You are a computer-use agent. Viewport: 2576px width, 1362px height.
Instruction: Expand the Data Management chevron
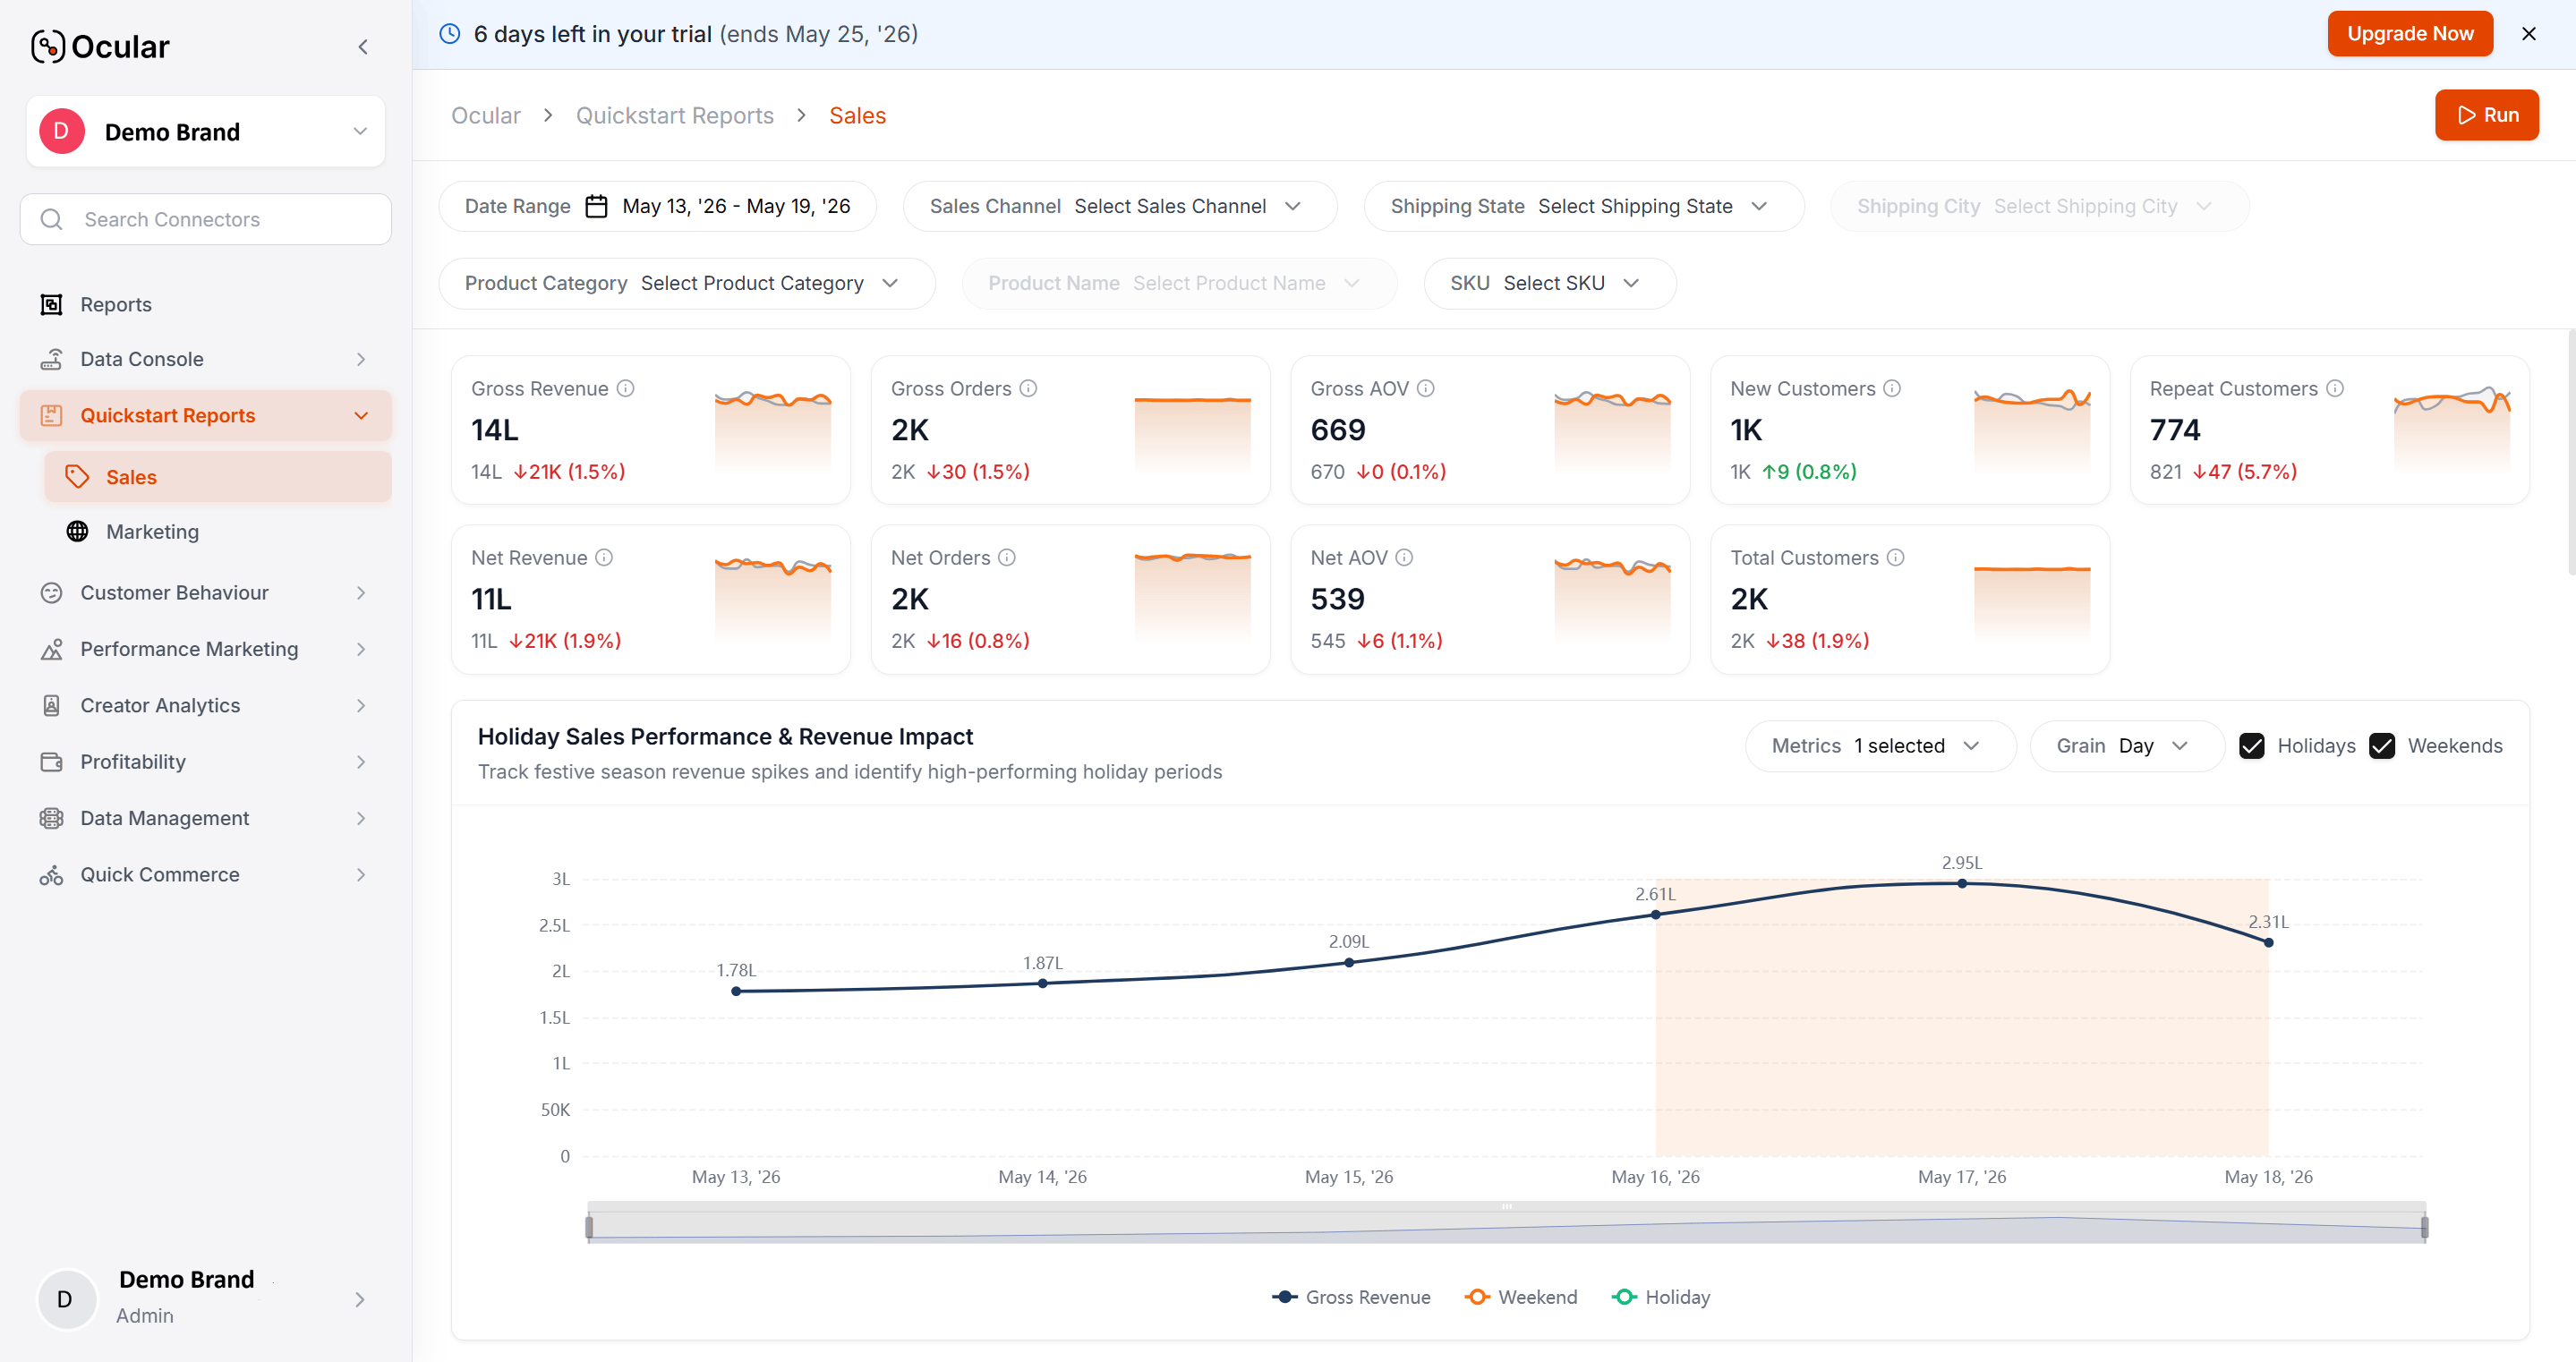coord(361,818)
